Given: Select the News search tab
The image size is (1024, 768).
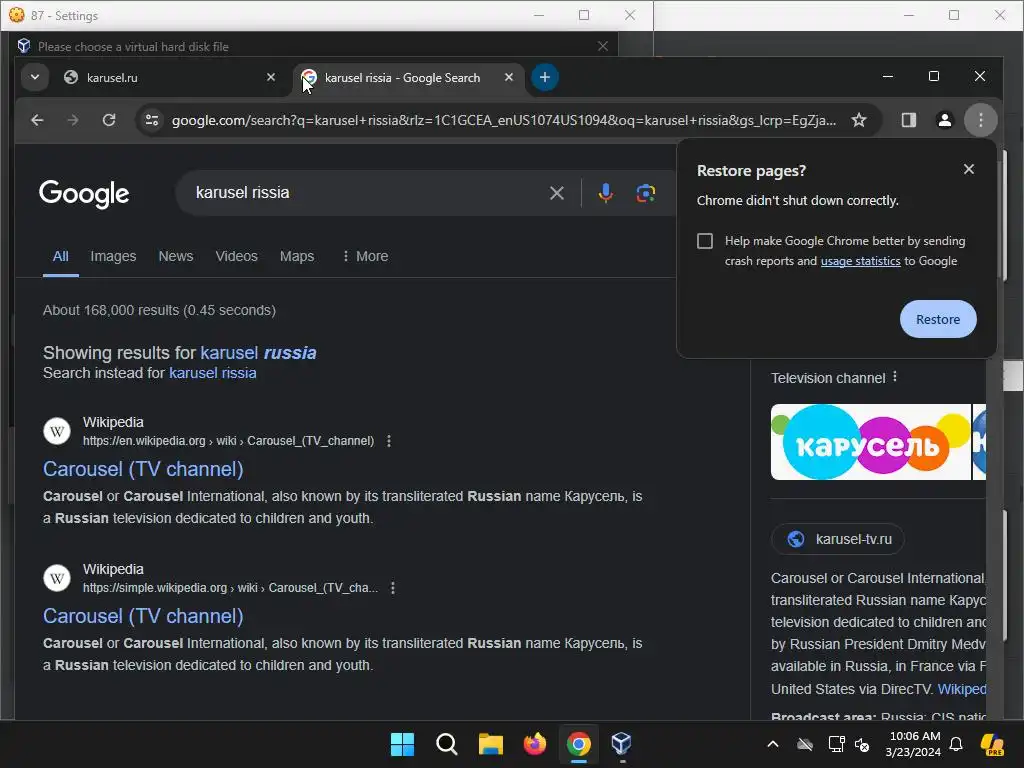Looking at the screenshot, I should pos(176,256).
